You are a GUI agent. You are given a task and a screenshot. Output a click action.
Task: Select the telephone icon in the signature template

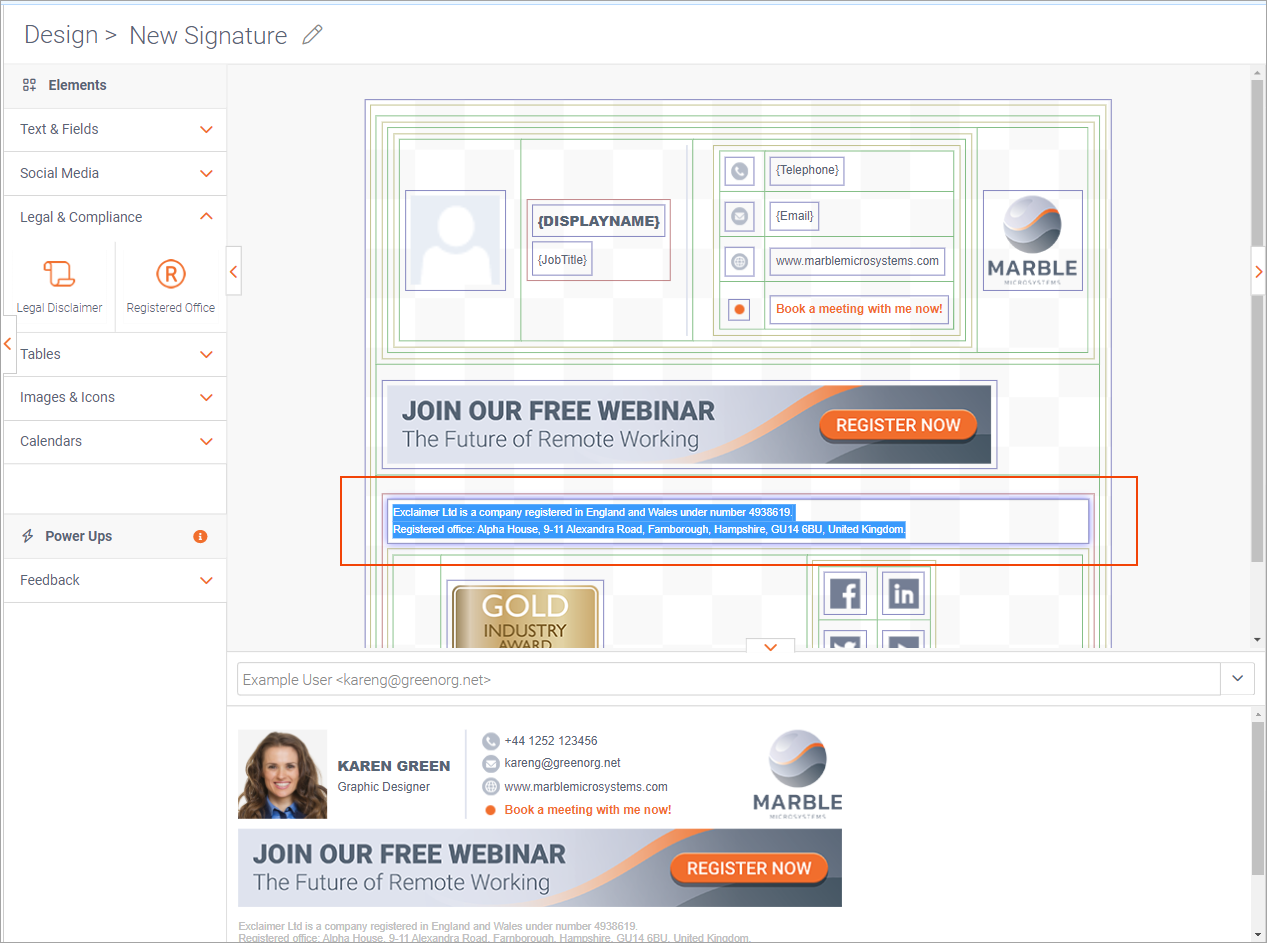pos(738,170)
